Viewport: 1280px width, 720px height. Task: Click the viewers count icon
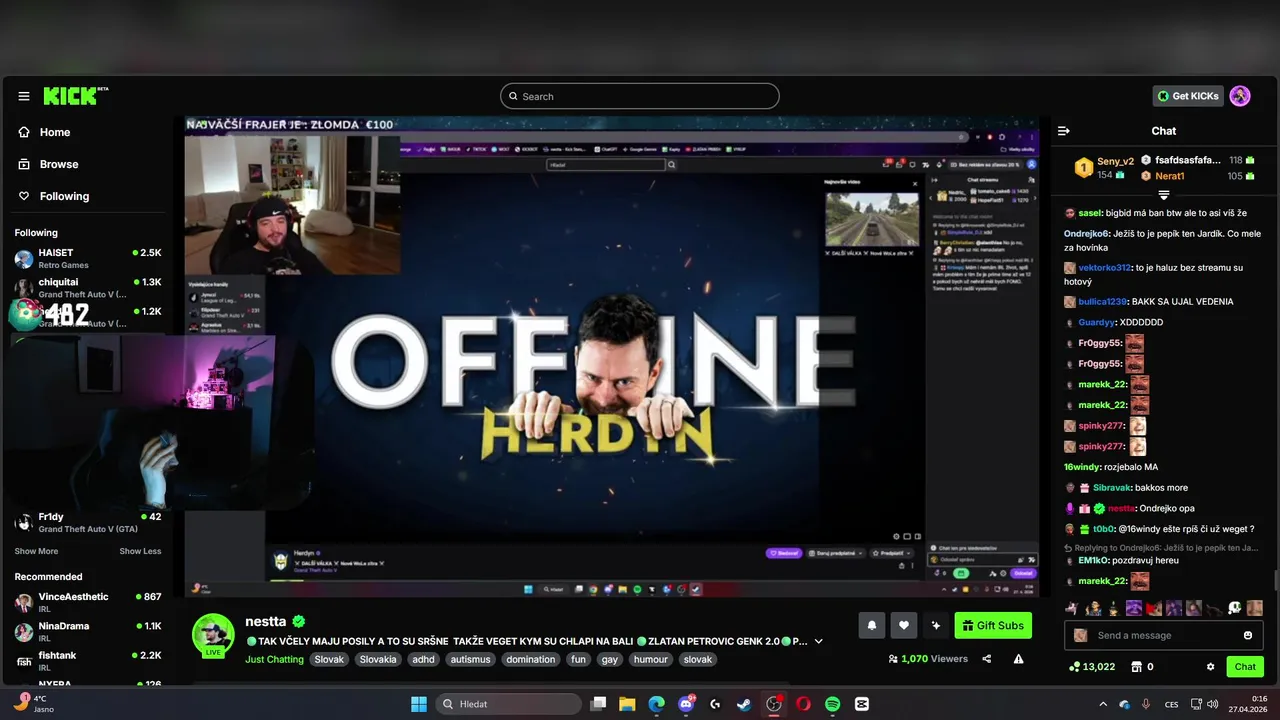[893, 659]
